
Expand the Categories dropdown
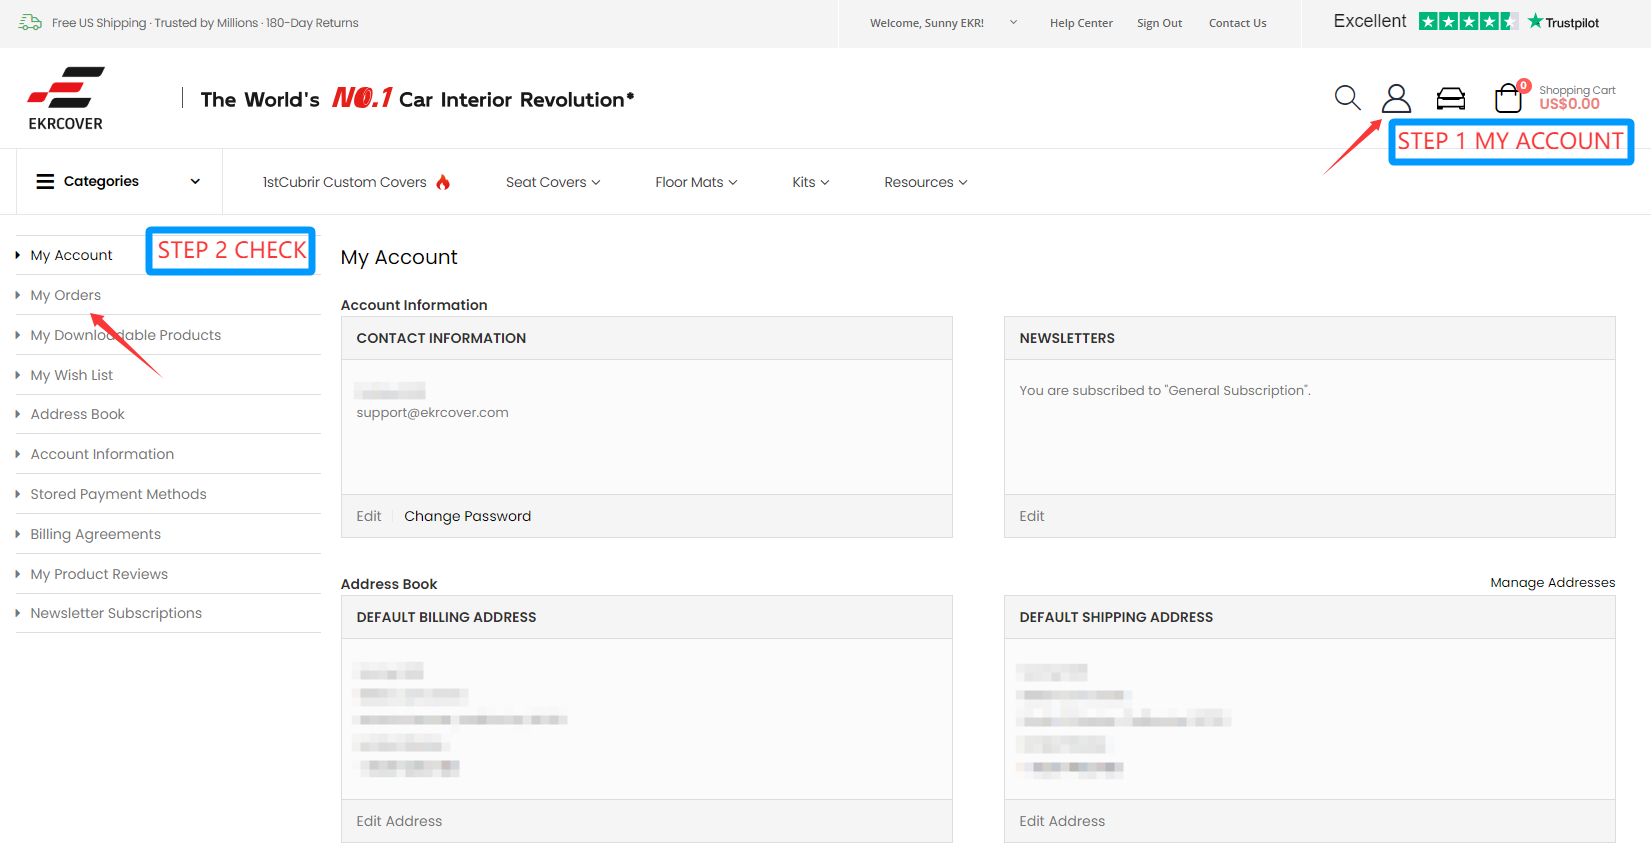[195, 182]
